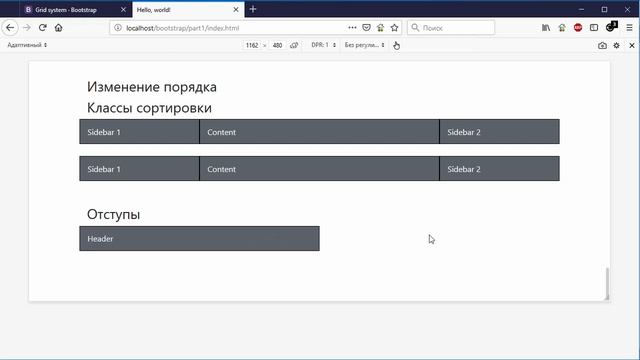
Task: Reload the current page
Action: click(42, 28)
